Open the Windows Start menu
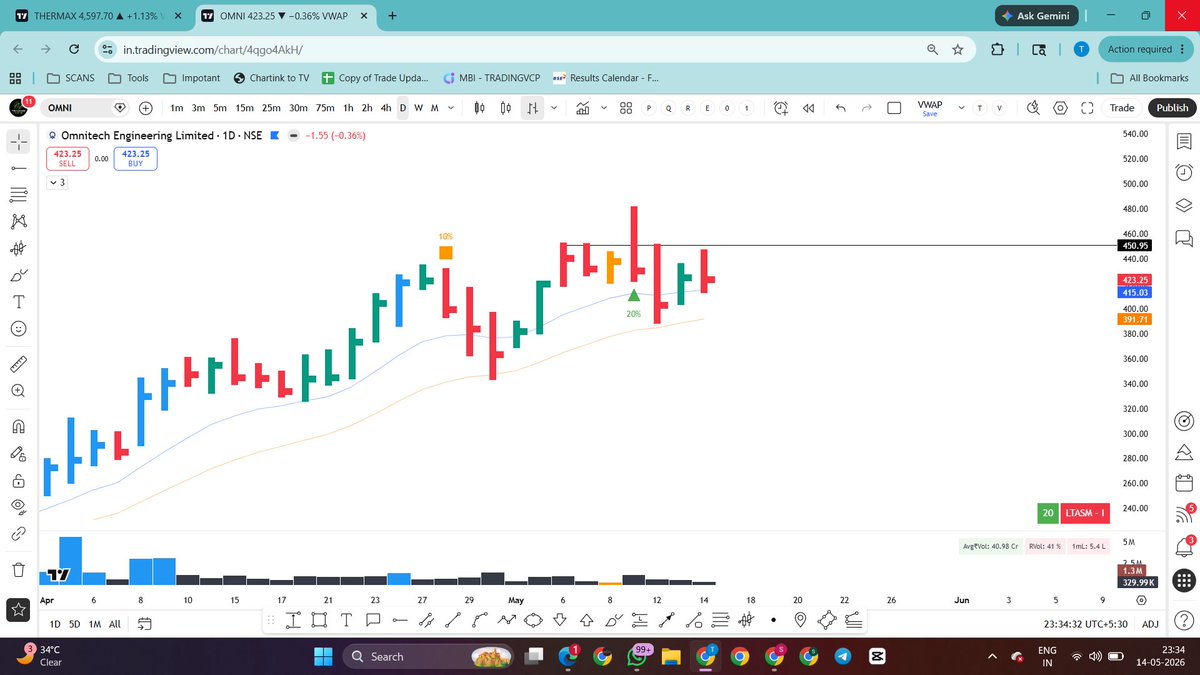Viewport: 1200px width, 675px height. 323,656
